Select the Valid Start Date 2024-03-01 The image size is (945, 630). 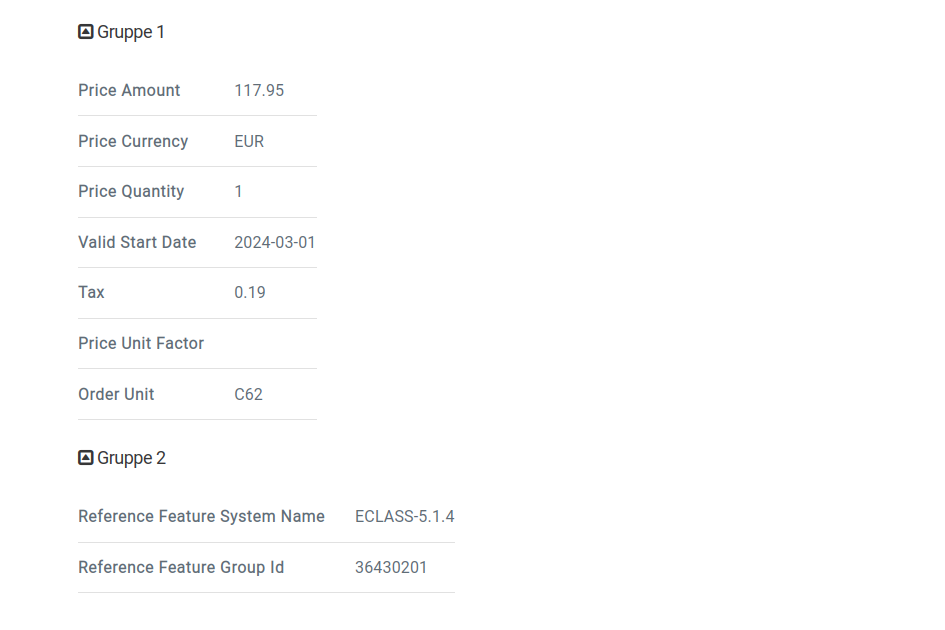pos(275,242)
